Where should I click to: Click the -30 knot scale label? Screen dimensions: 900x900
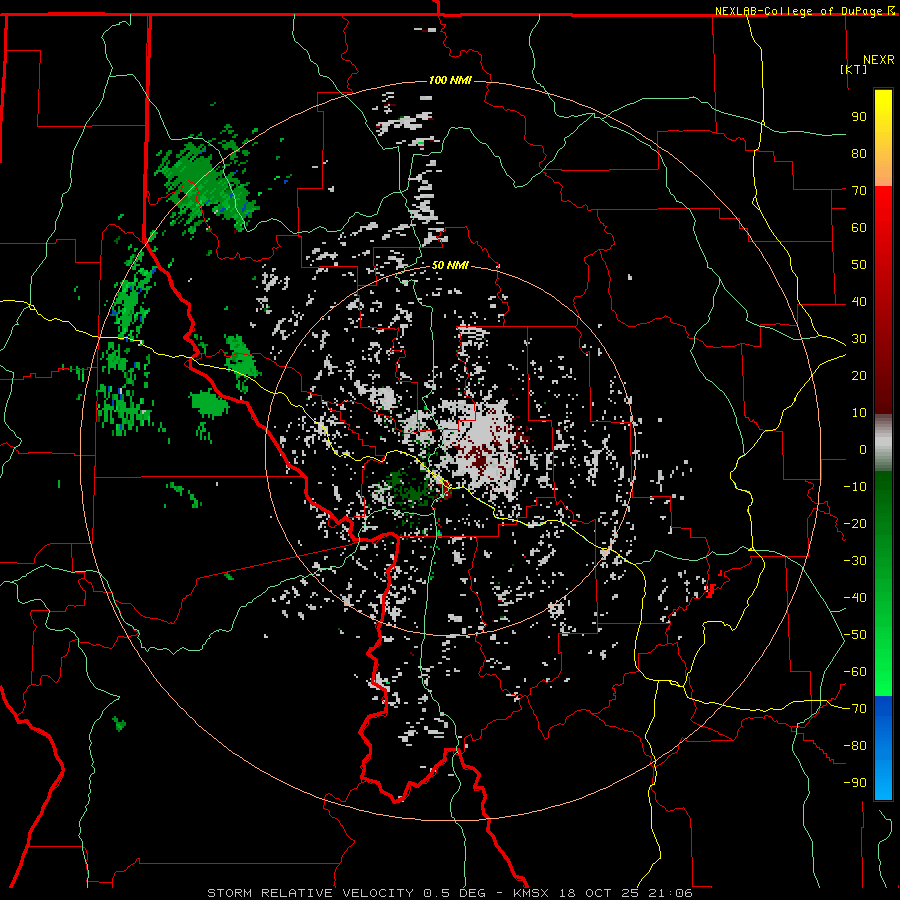click(855, 561)
